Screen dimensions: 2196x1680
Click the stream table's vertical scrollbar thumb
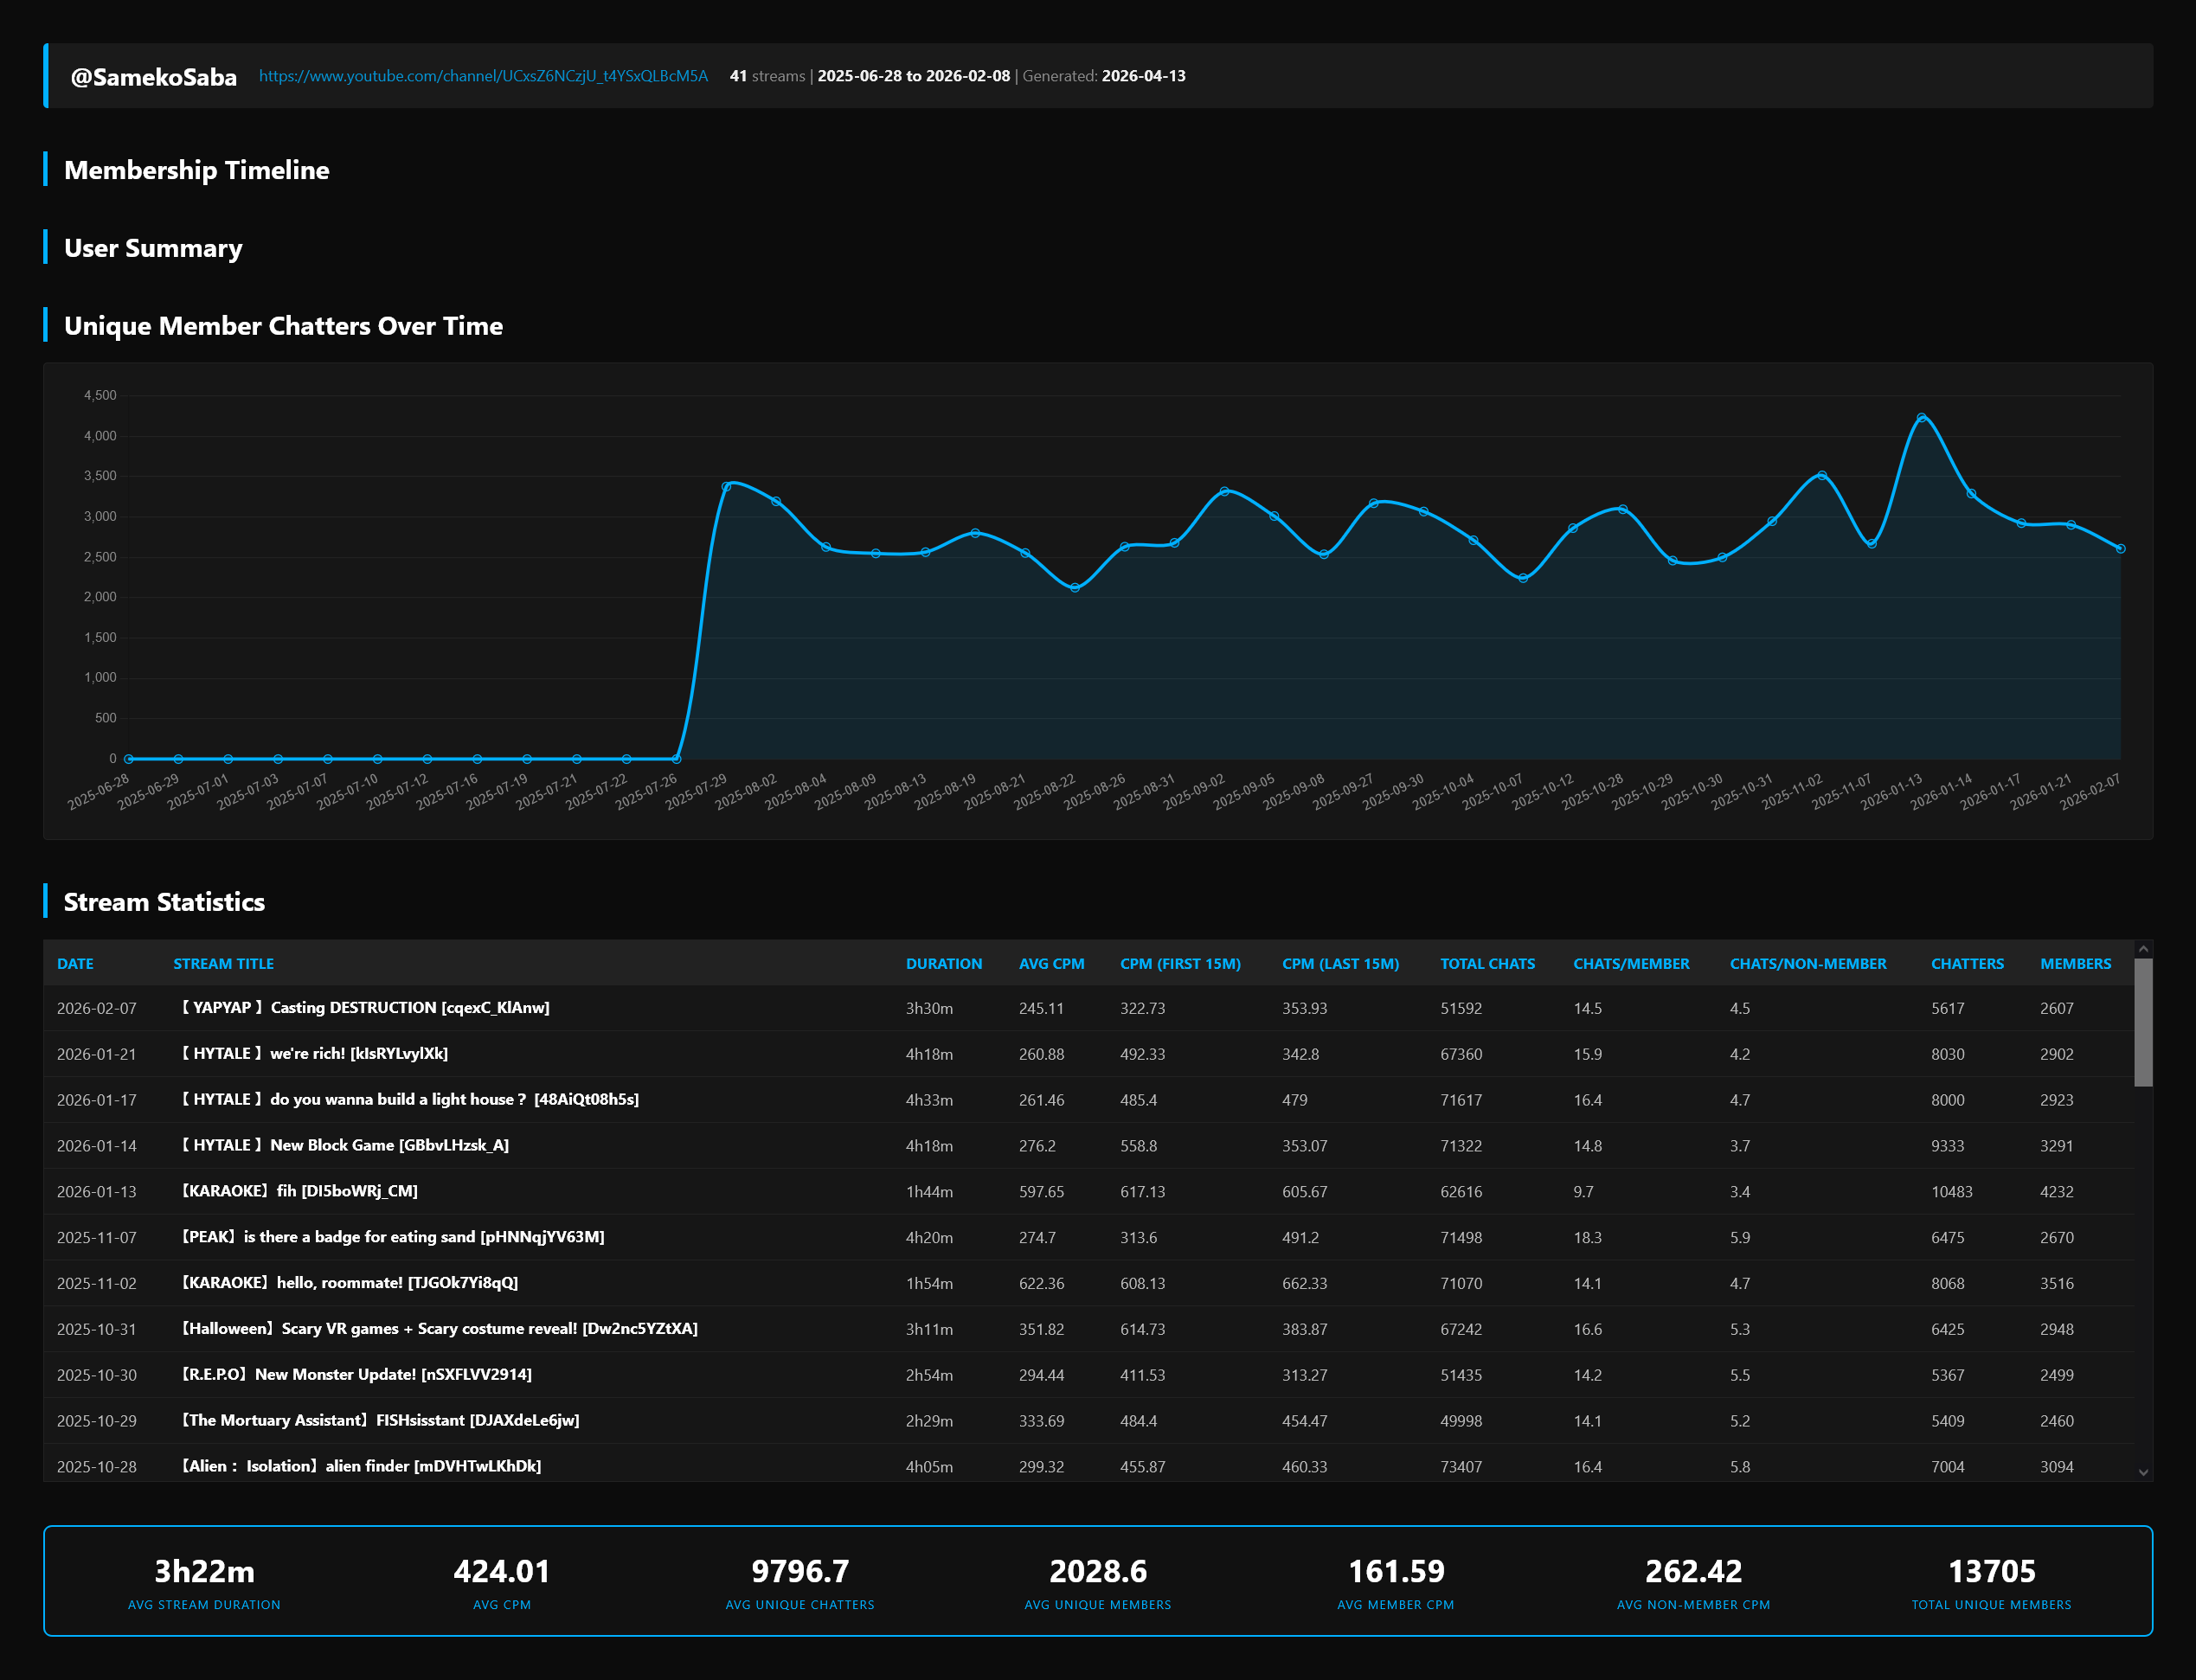(2142, 1022)
